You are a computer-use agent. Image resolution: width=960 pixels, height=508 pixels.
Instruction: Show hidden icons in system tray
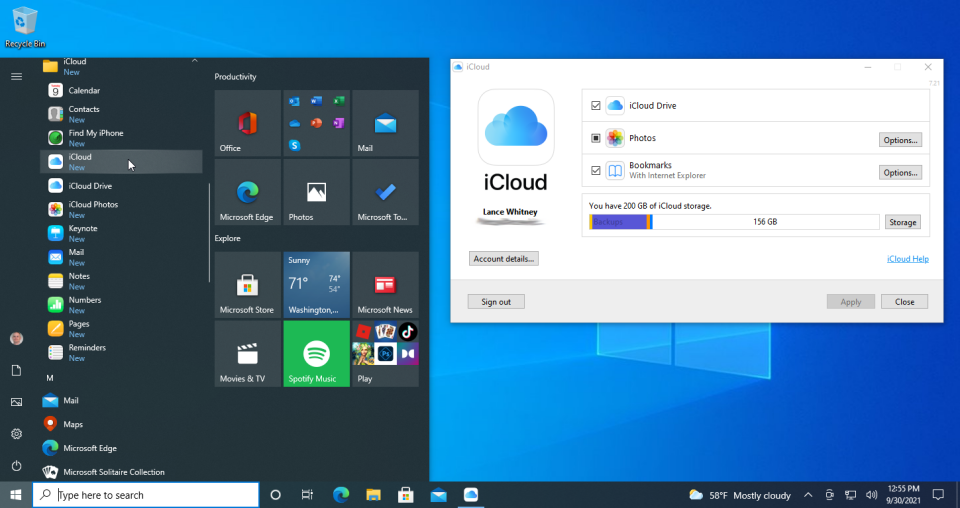click(x=808, y=495)
